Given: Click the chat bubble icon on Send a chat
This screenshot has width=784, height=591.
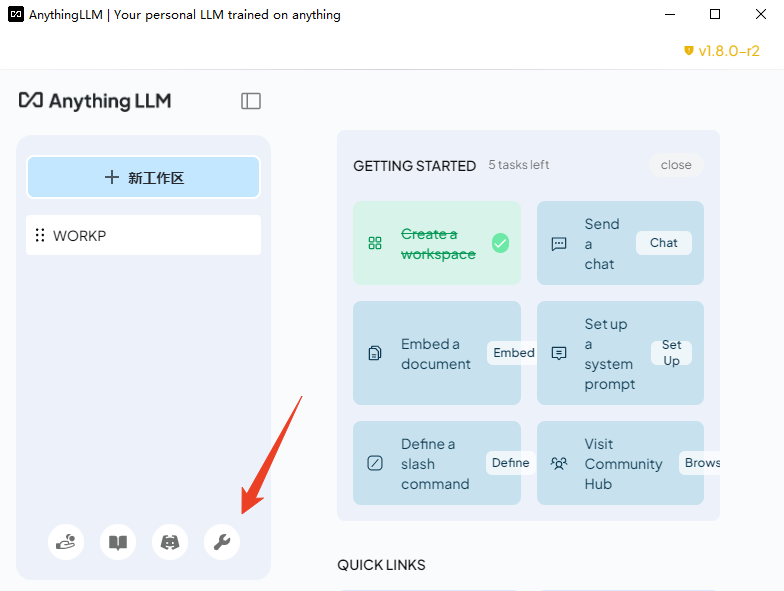Looking at the screenshot, I should tap(558, 244).
